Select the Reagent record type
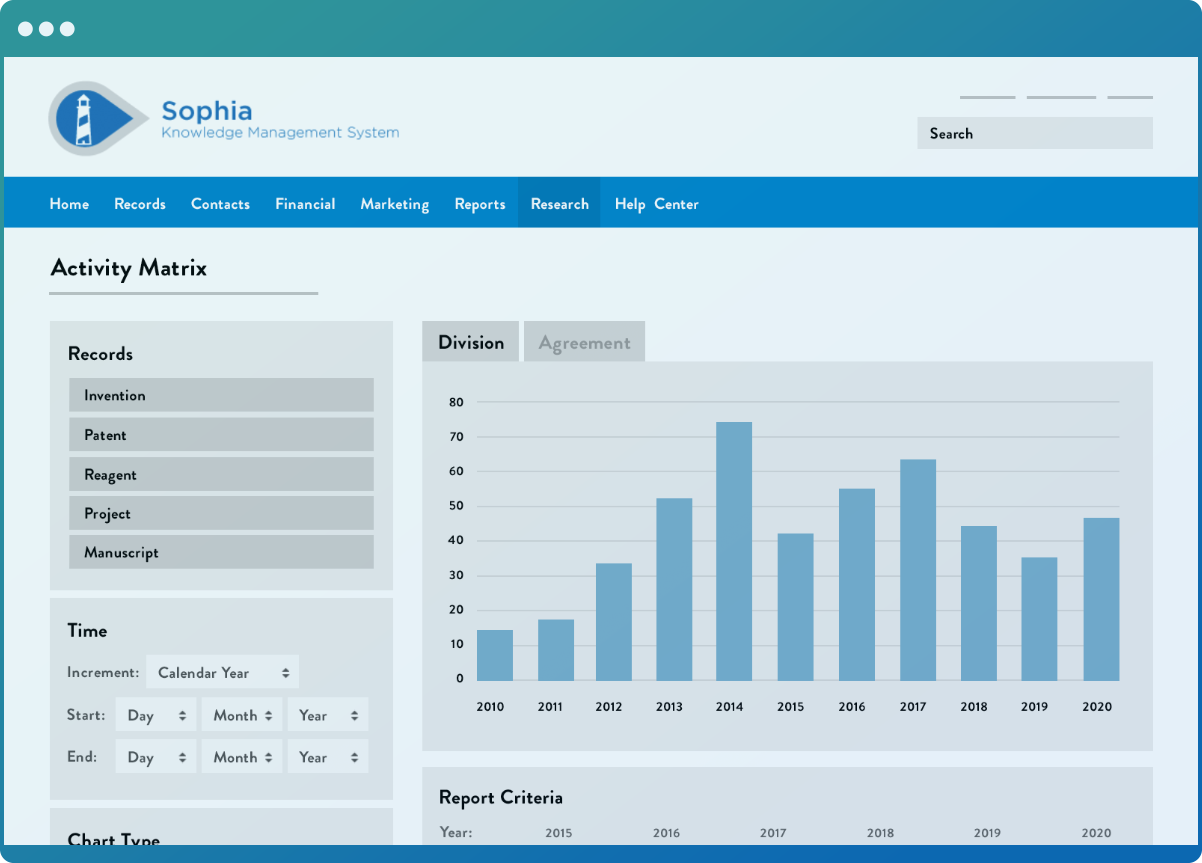 click(x=220, y=473)
